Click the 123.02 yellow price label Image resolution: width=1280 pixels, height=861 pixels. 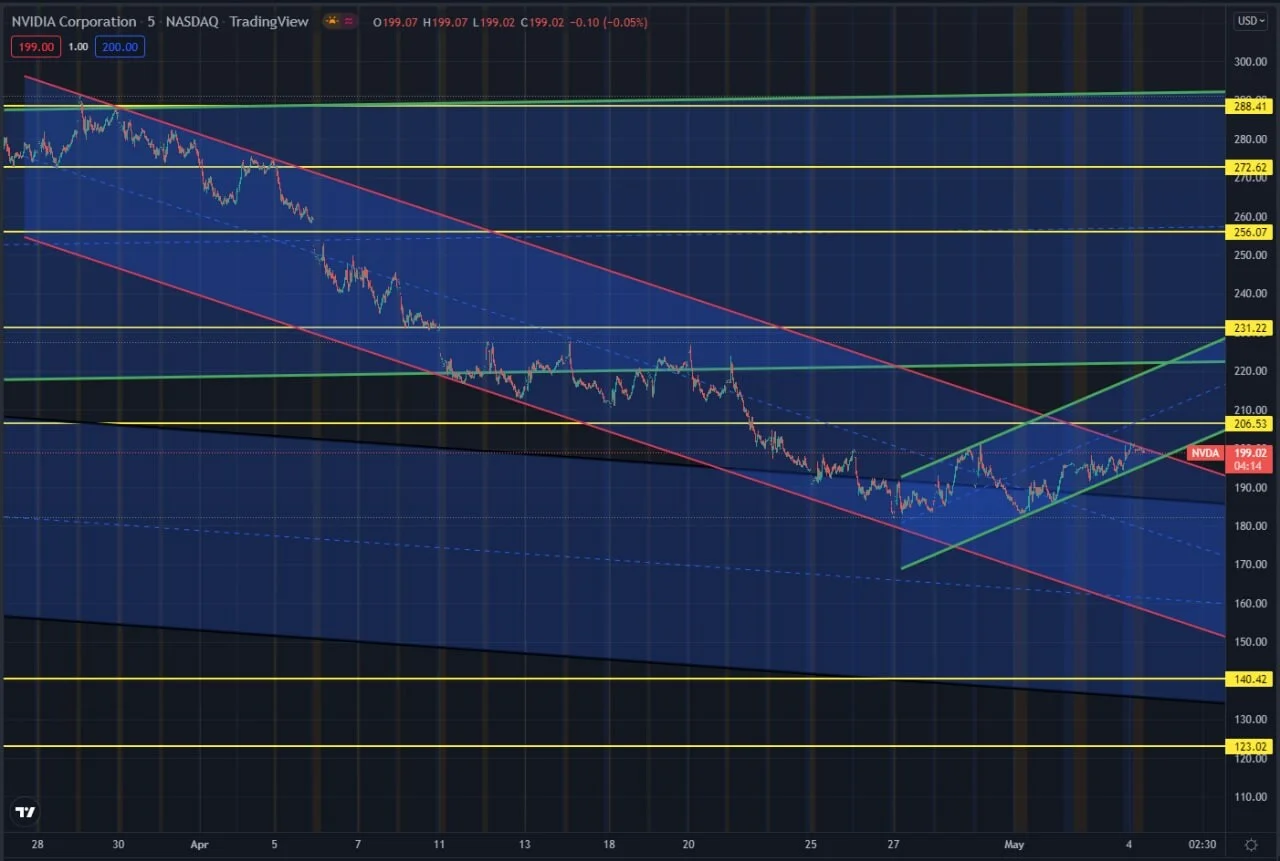point(1248,746)
